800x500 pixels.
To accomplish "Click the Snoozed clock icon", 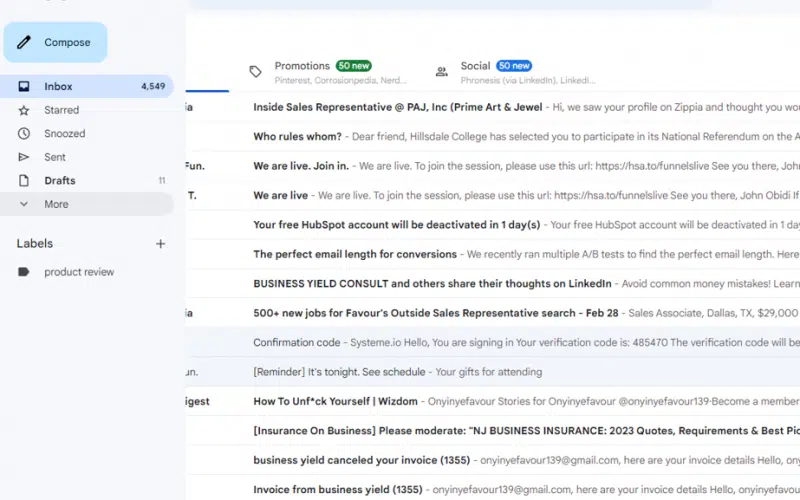I will (24, 134).
